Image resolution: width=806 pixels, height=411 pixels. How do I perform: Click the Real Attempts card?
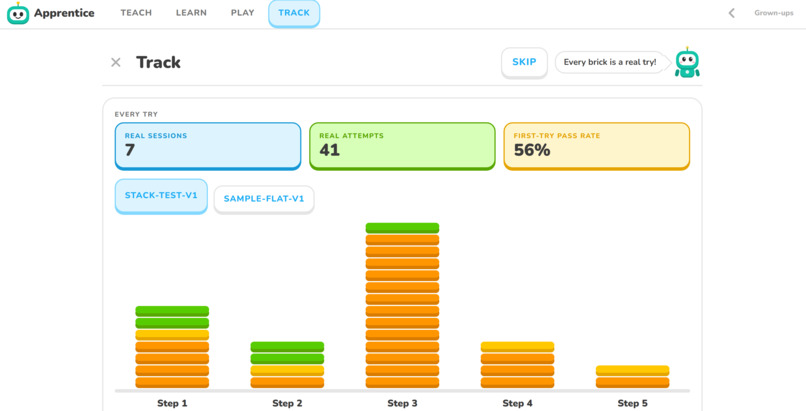[x=402, y=146]
